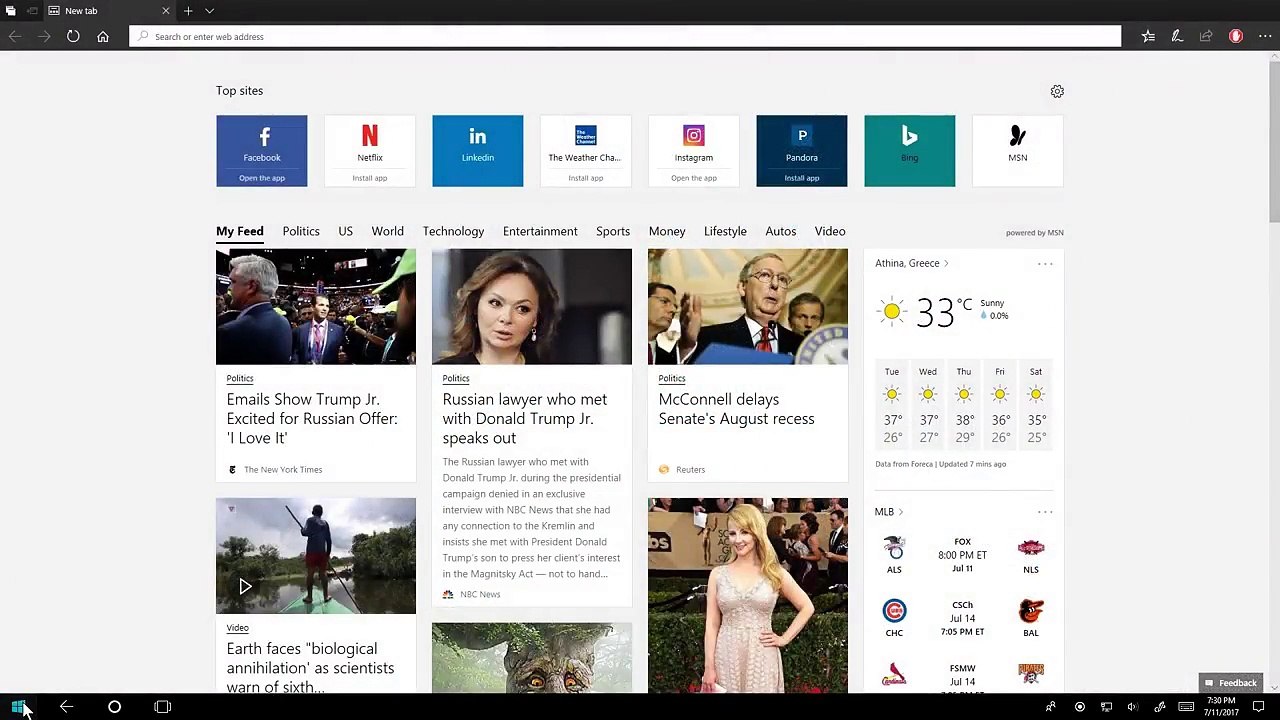1280x720 pixels.
Task: Click the Share icon in toolbar
Action: [1206, 36]
